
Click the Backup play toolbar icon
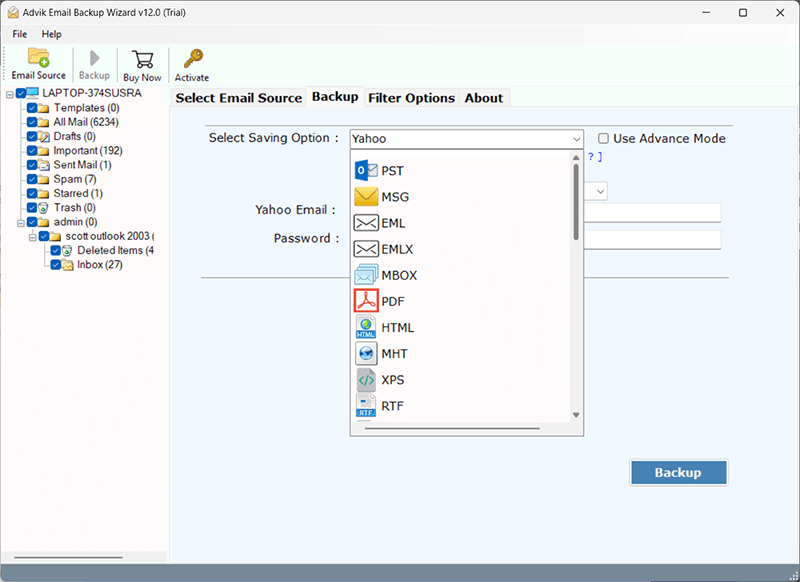coord(94,58)
